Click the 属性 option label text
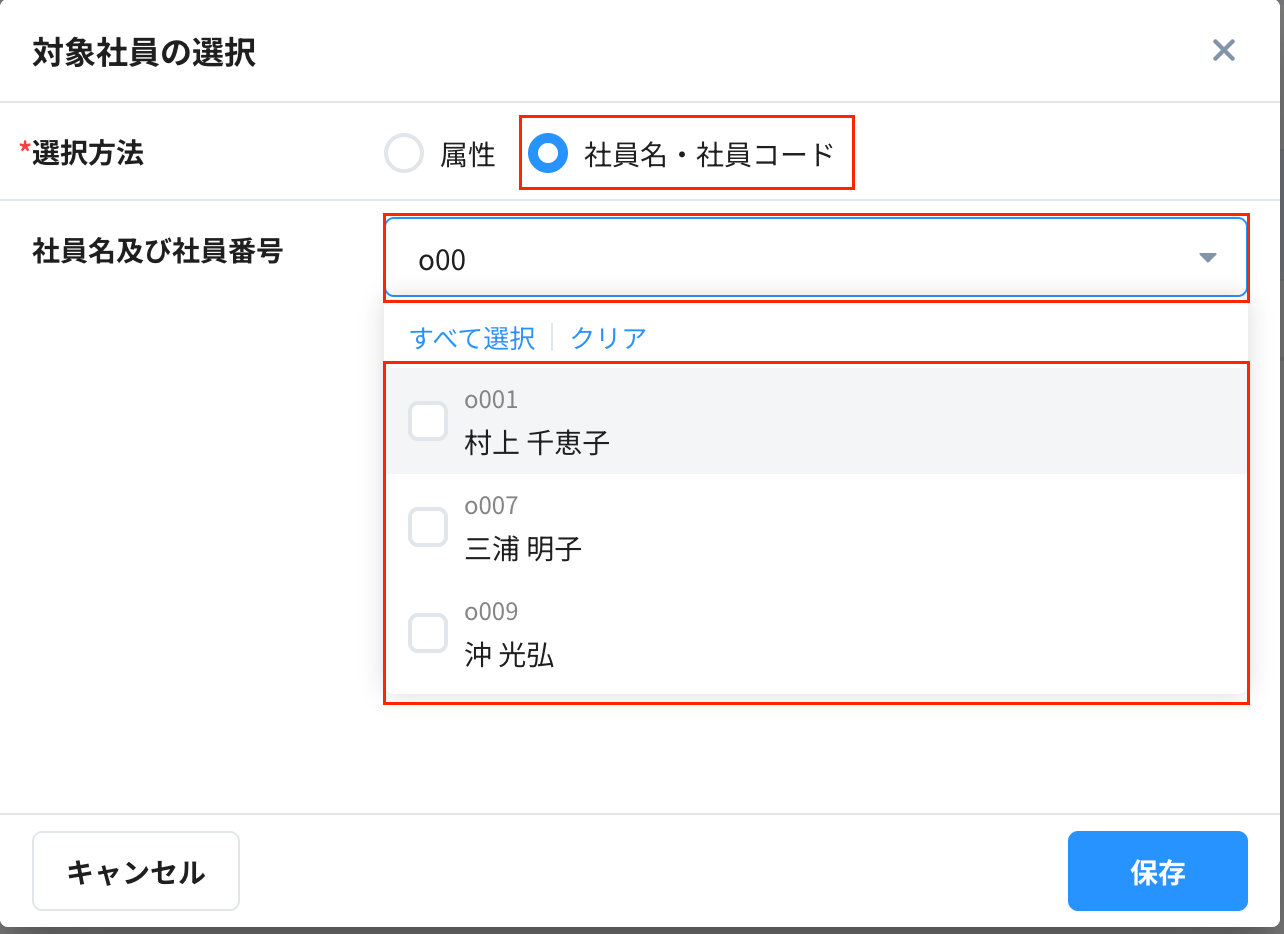The width and height of the screenshot is (1284, 934). click(468, 155)
